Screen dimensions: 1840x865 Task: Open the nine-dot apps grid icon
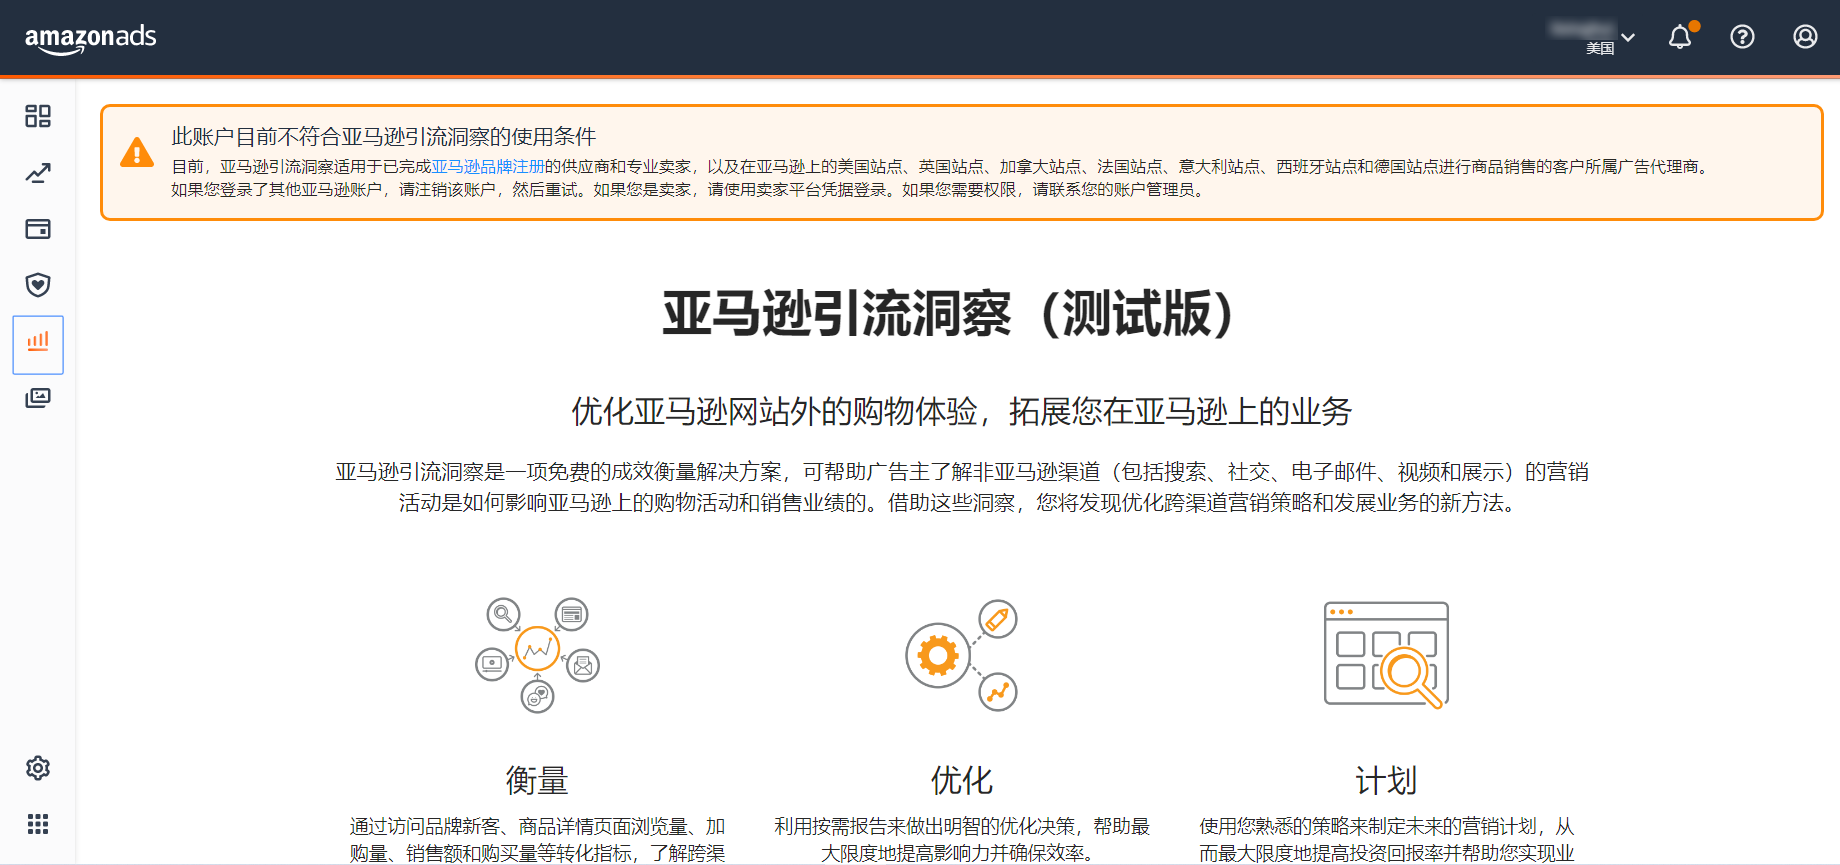pyautogui.click(x=38, y=824)
